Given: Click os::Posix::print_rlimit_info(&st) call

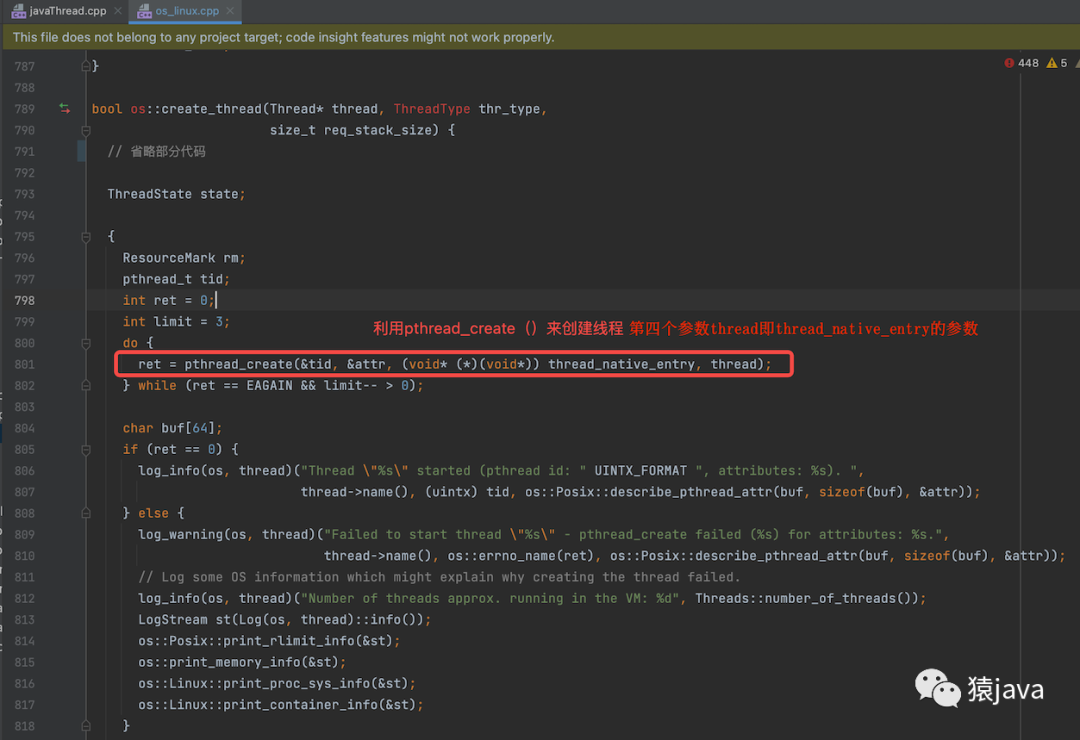Looking at the screenshot, I should click(x=269, y=641).
